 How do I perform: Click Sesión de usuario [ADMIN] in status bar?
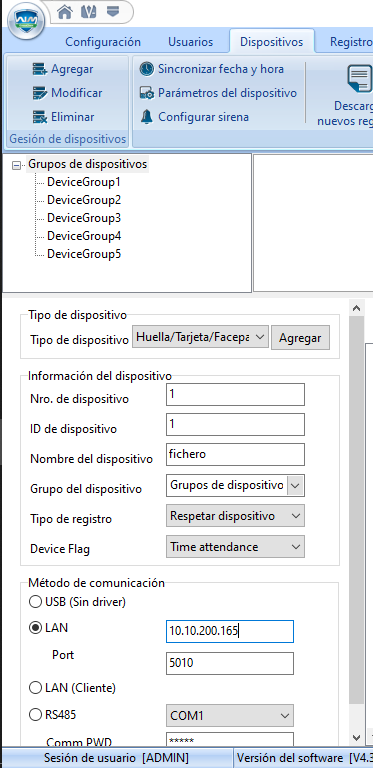[117, 758]
